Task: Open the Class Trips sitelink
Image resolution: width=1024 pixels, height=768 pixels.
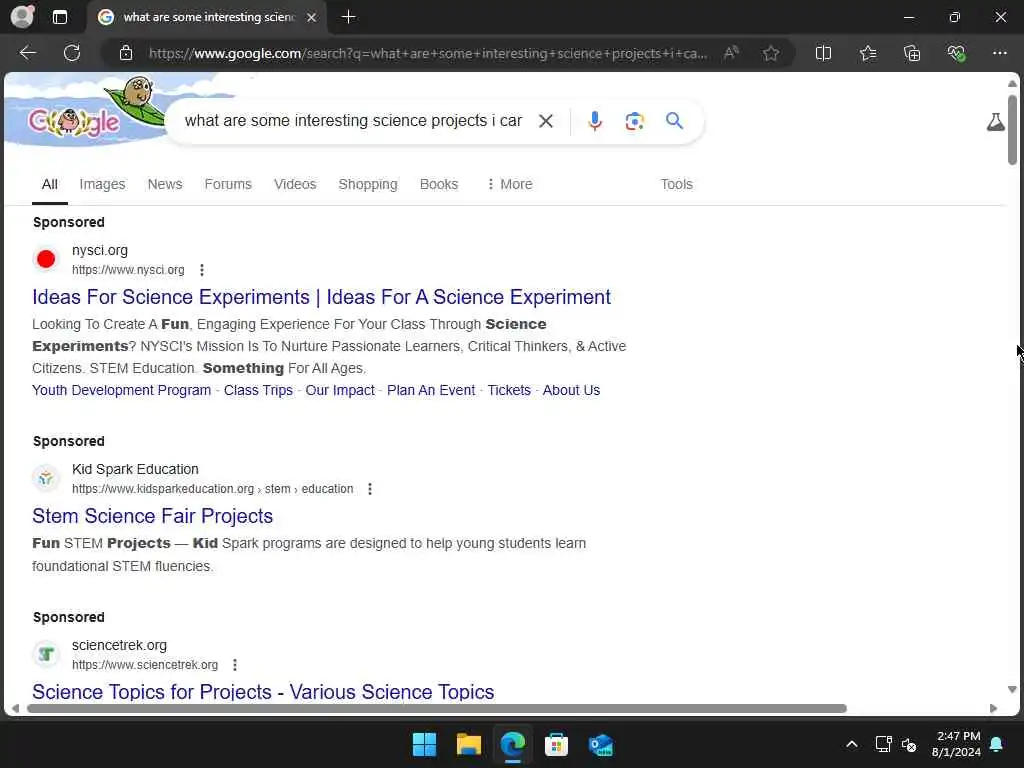Action: tap(258, 390)
